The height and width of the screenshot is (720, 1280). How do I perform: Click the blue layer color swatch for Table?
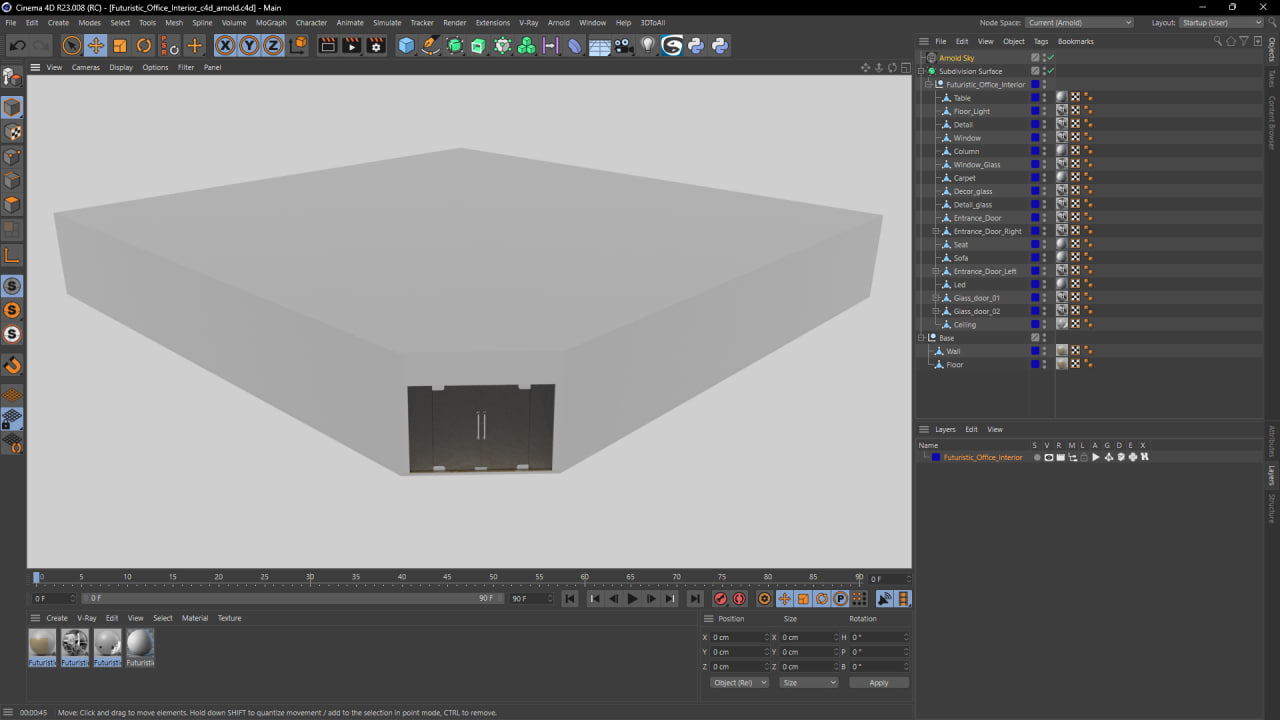[1035, 98]
